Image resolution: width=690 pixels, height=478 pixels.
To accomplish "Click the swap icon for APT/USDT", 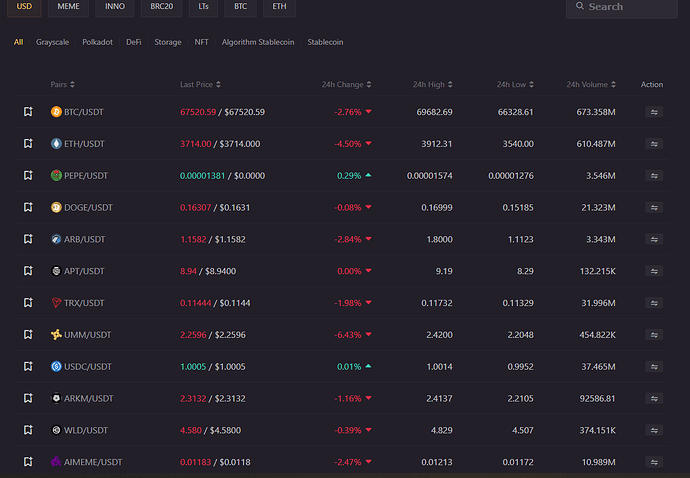I will coord(654,271).
